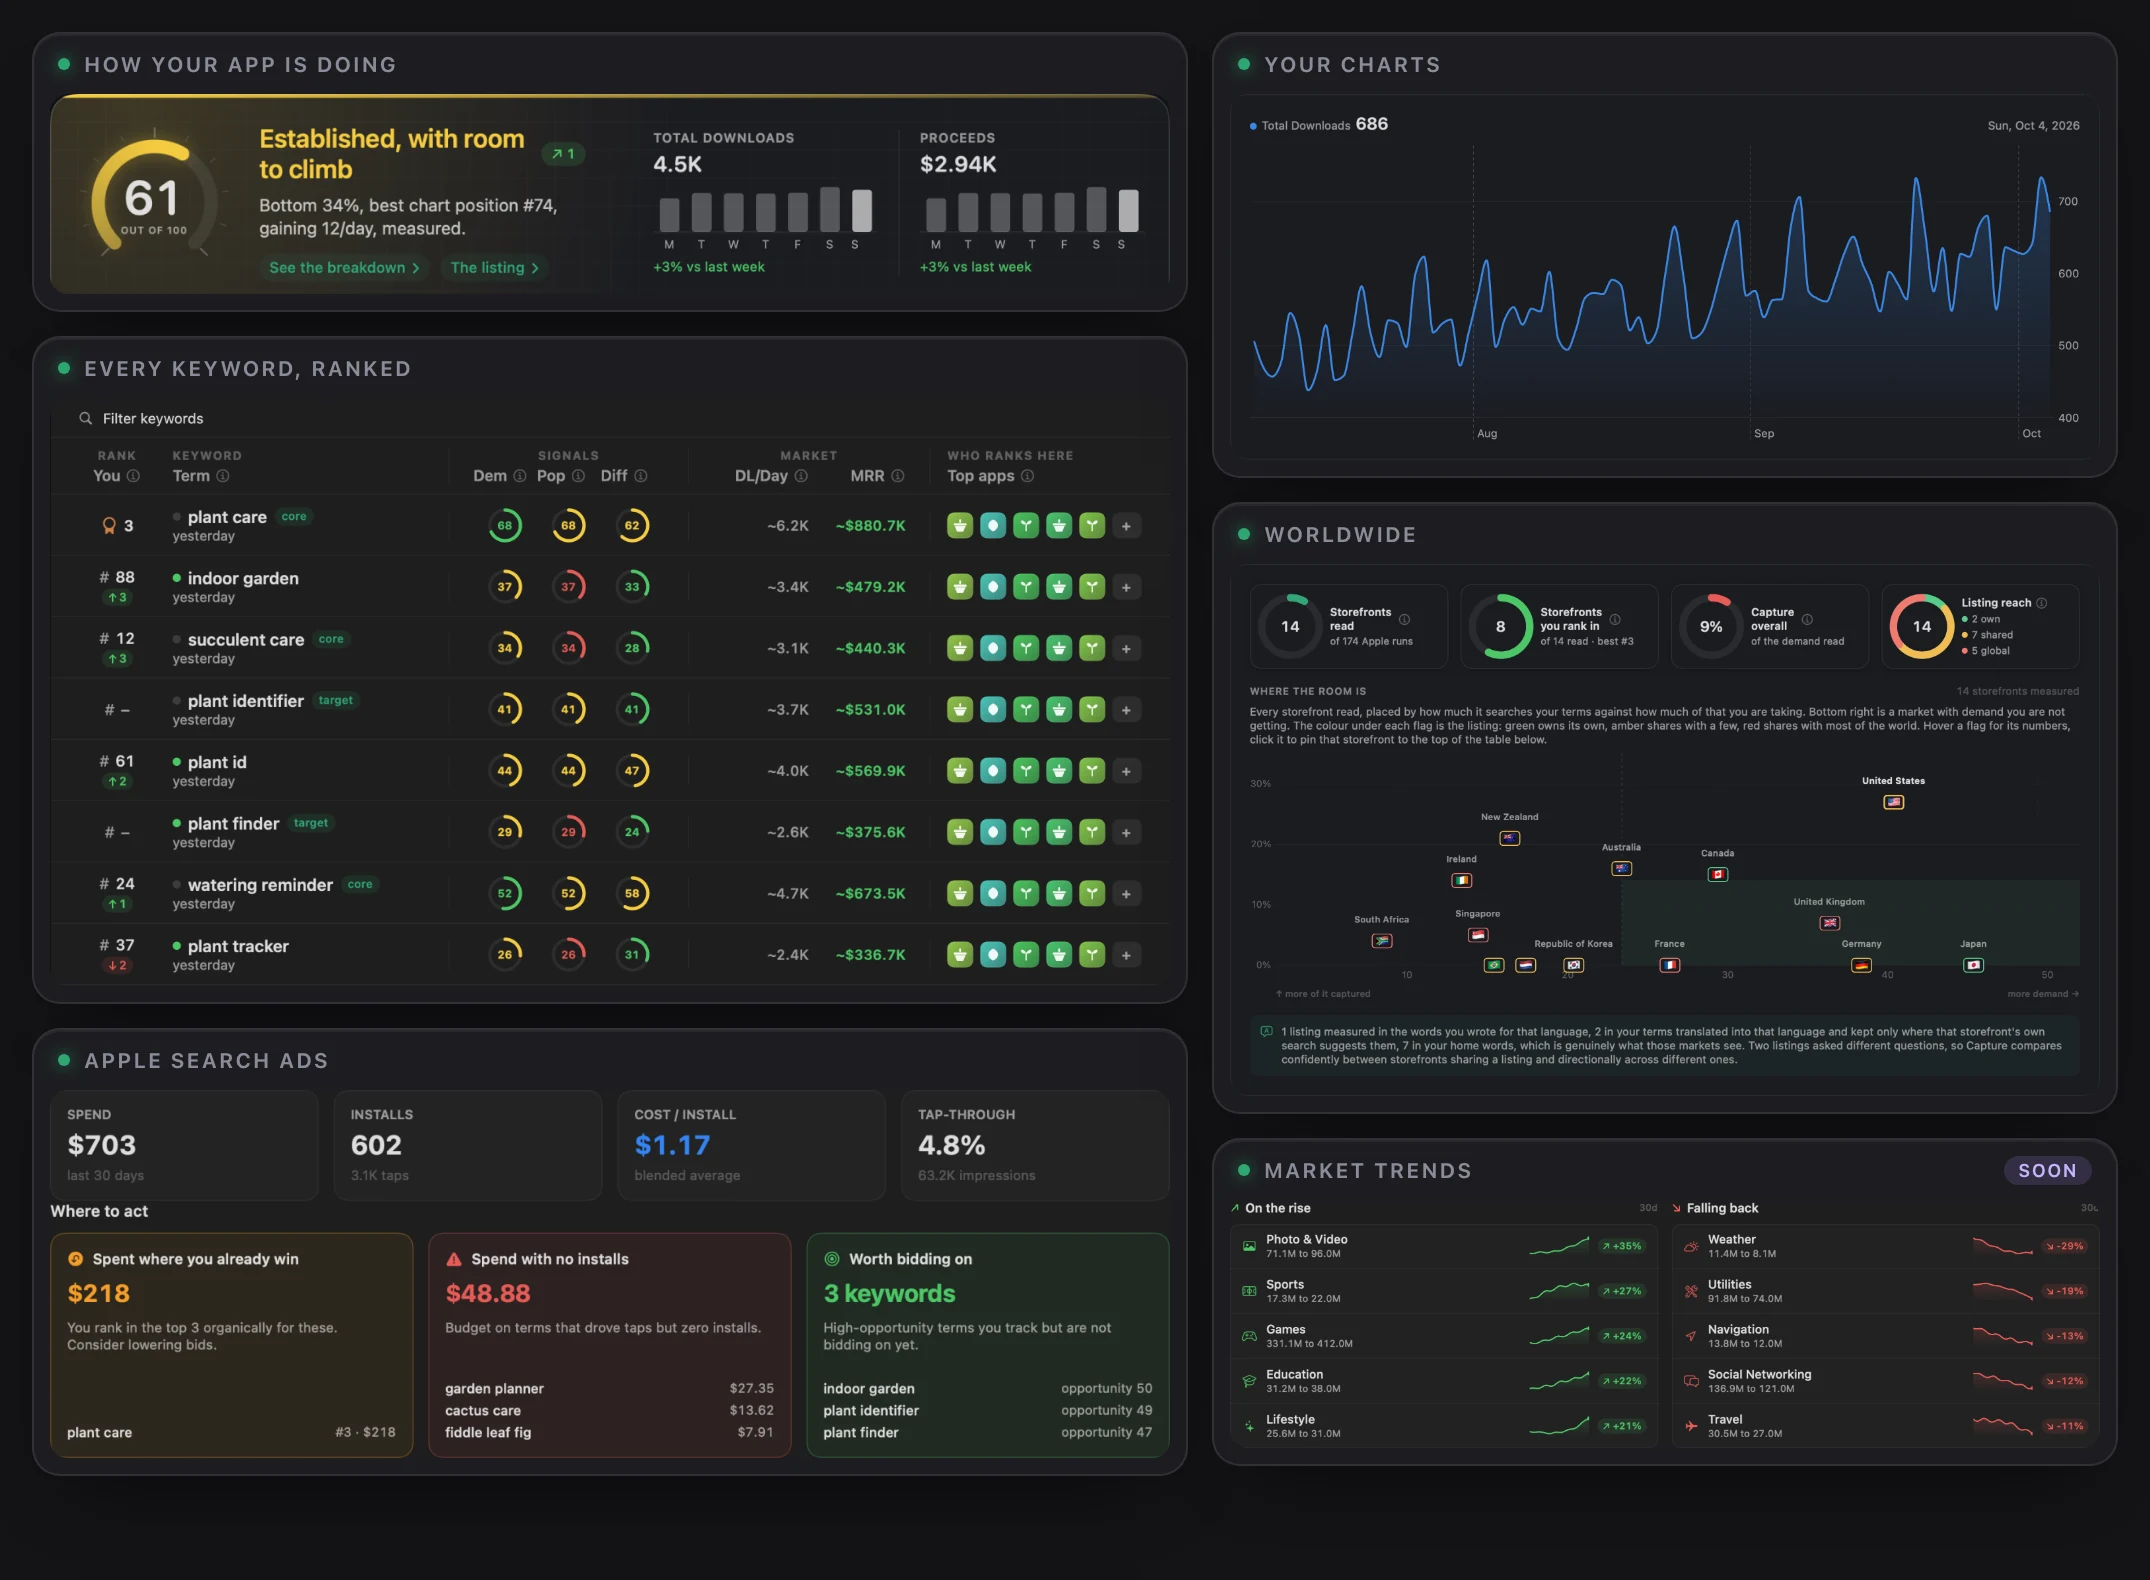Click the indoor garden opportunity 50 line

pyautogui.click(x=988, y=1389)
